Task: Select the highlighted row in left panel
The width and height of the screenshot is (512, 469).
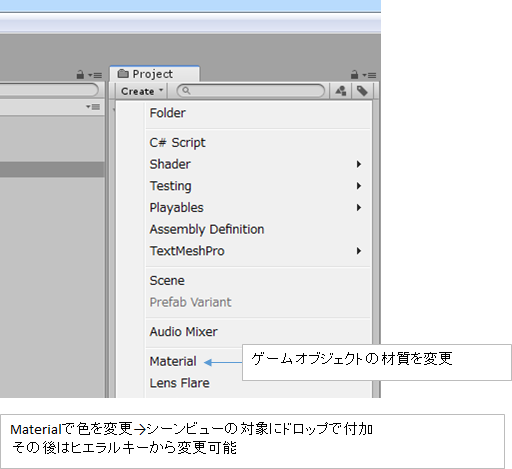Action: pos(52,169)
